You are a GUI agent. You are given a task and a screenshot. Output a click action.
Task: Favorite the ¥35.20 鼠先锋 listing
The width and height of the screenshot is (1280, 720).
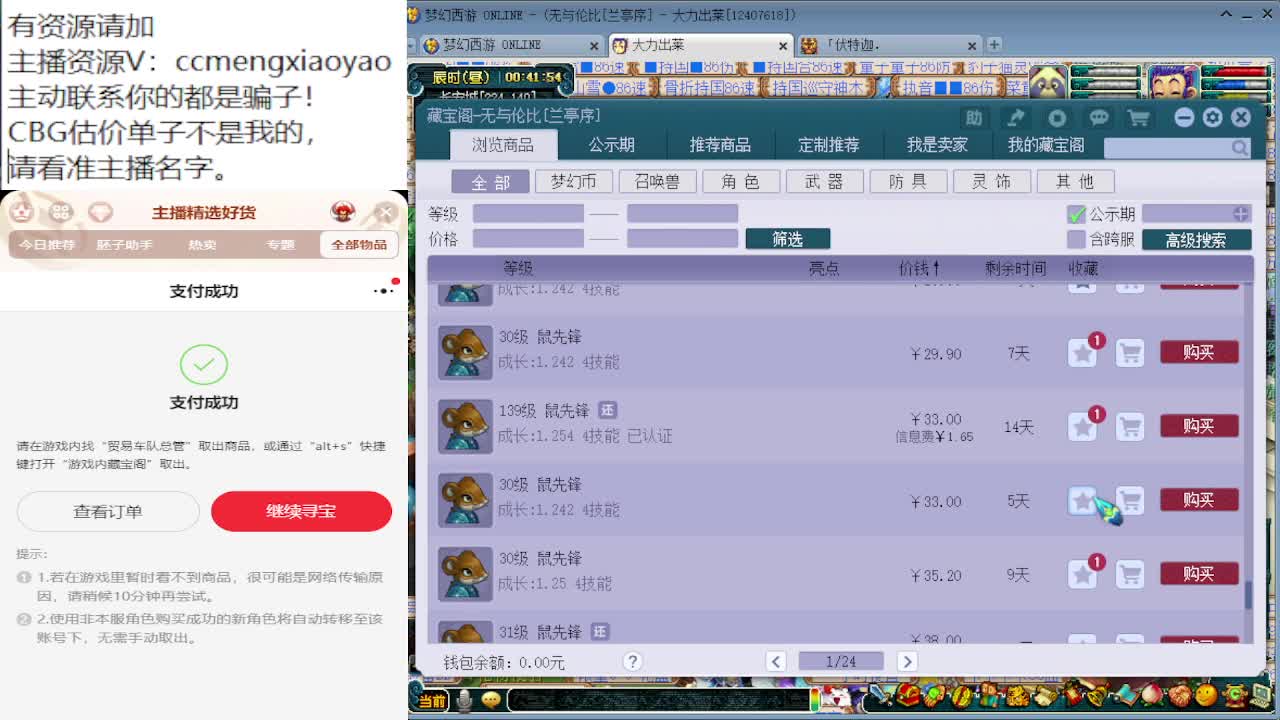[1082, 575]
